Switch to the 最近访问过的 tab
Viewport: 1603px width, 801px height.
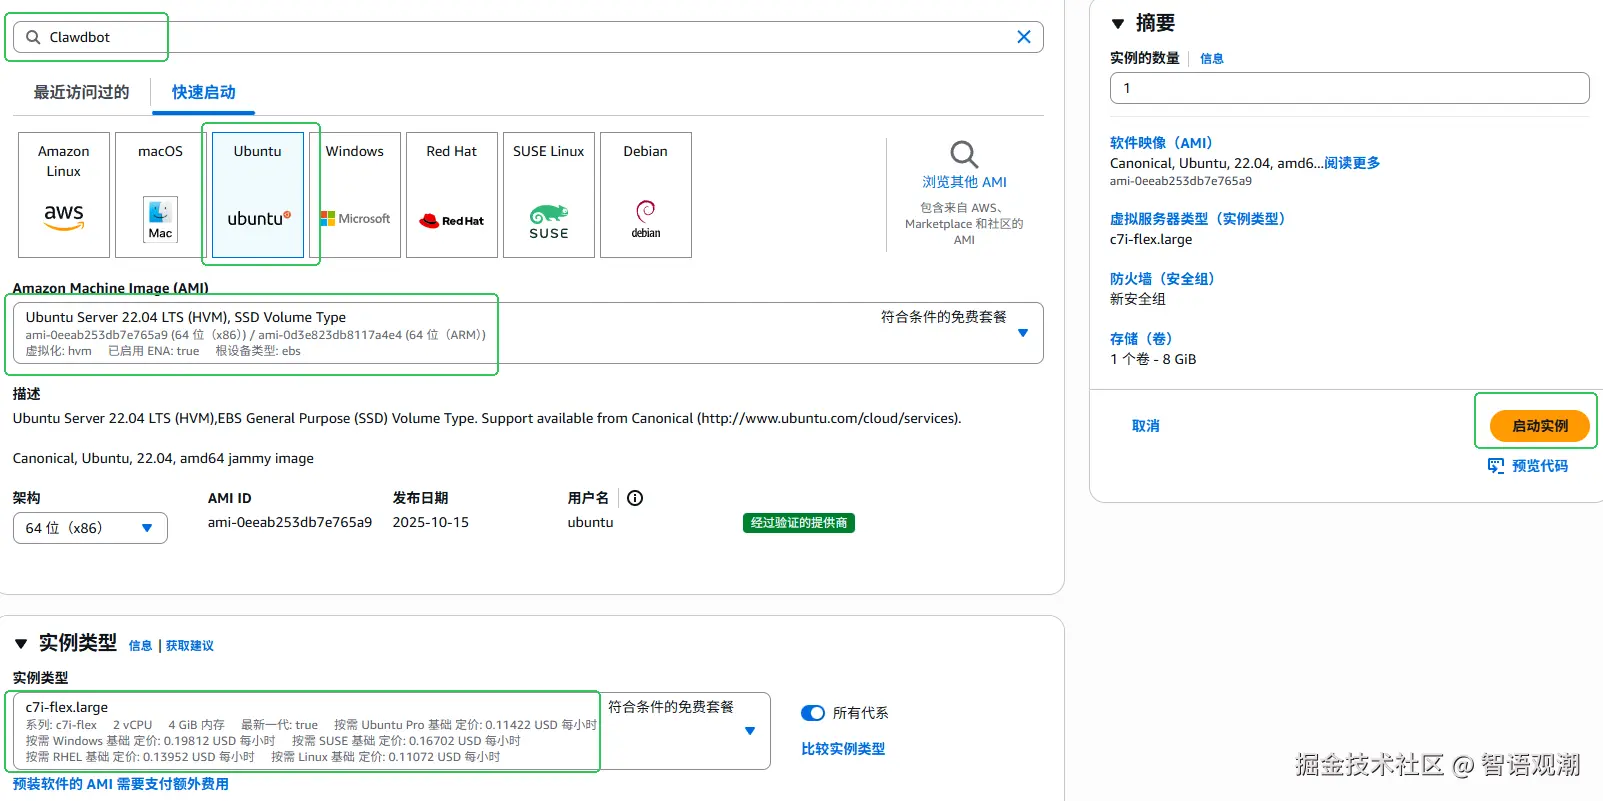point(81,92)
